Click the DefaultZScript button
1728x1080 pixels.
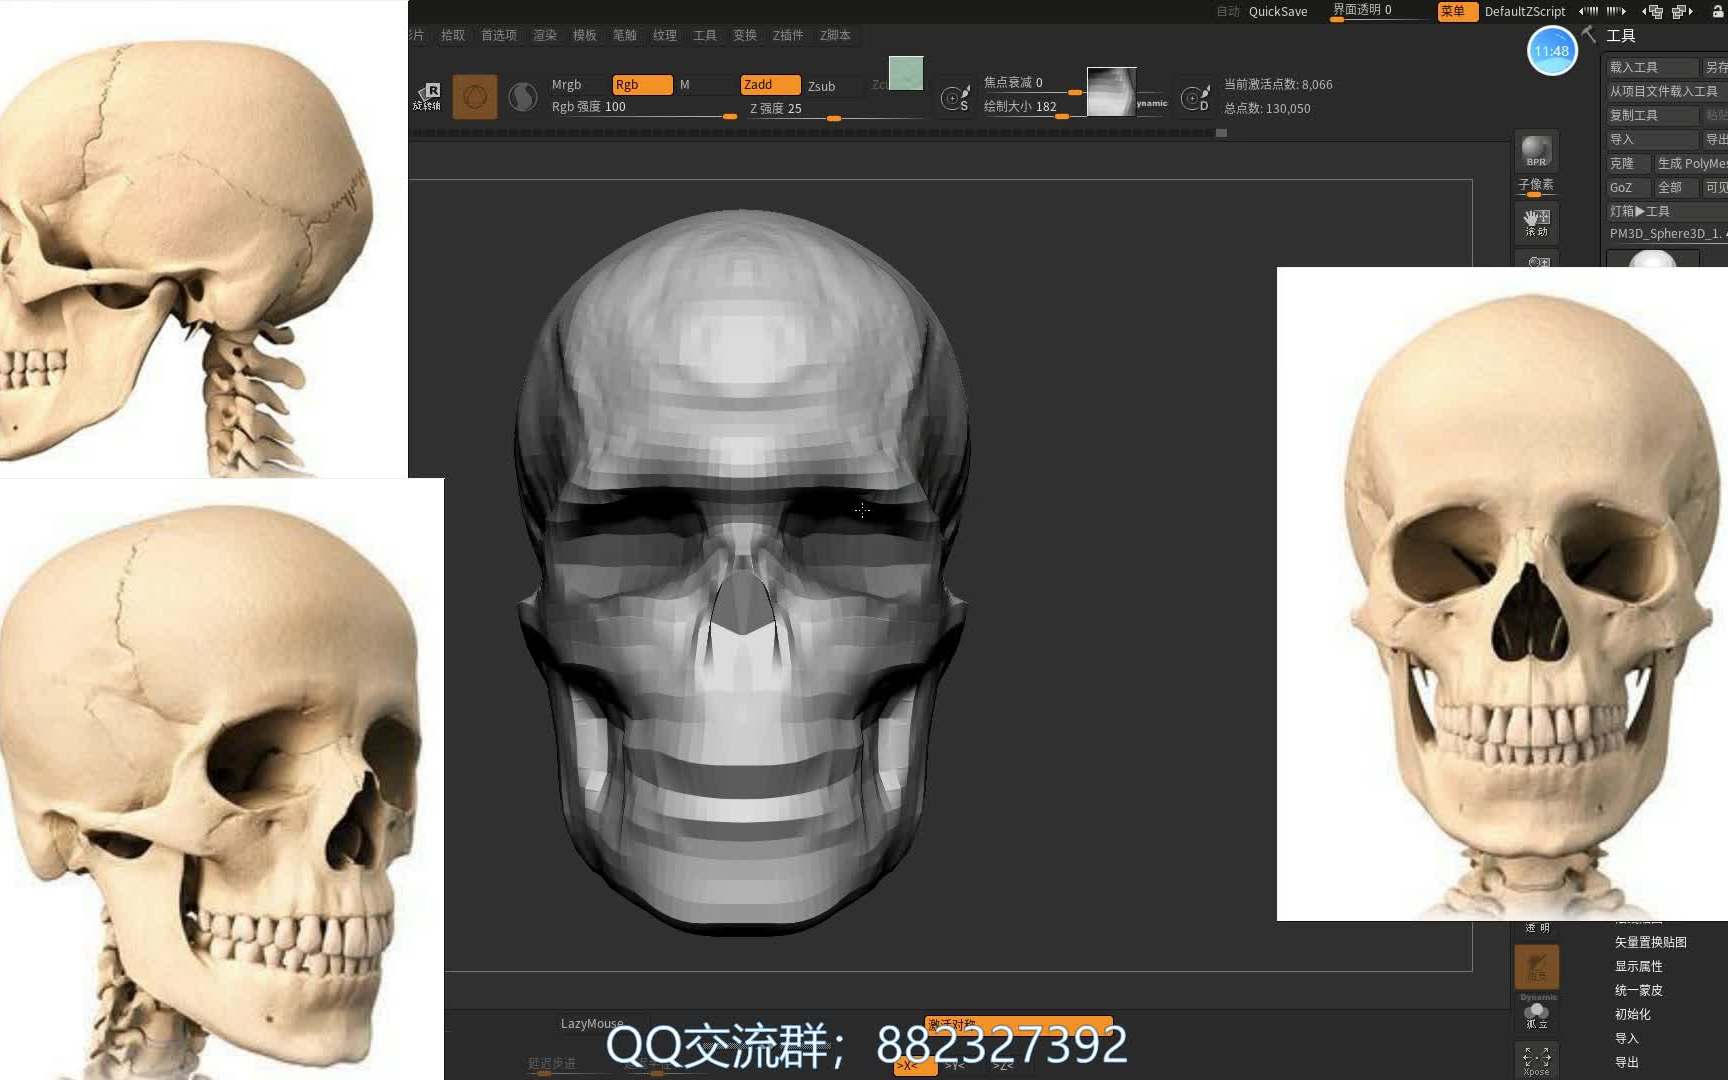pyautogui.click(x=1525, y=12)
